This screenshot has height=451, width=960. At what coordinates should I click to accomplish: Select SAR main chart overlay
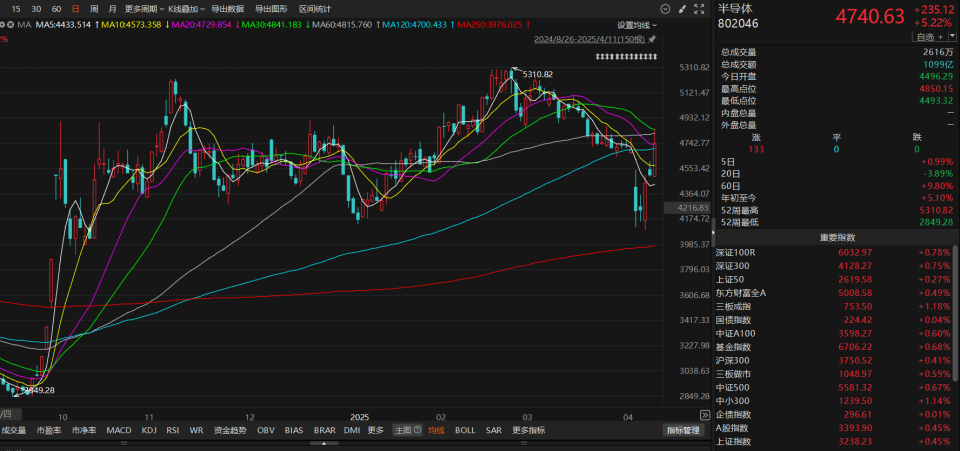(493, 430)
